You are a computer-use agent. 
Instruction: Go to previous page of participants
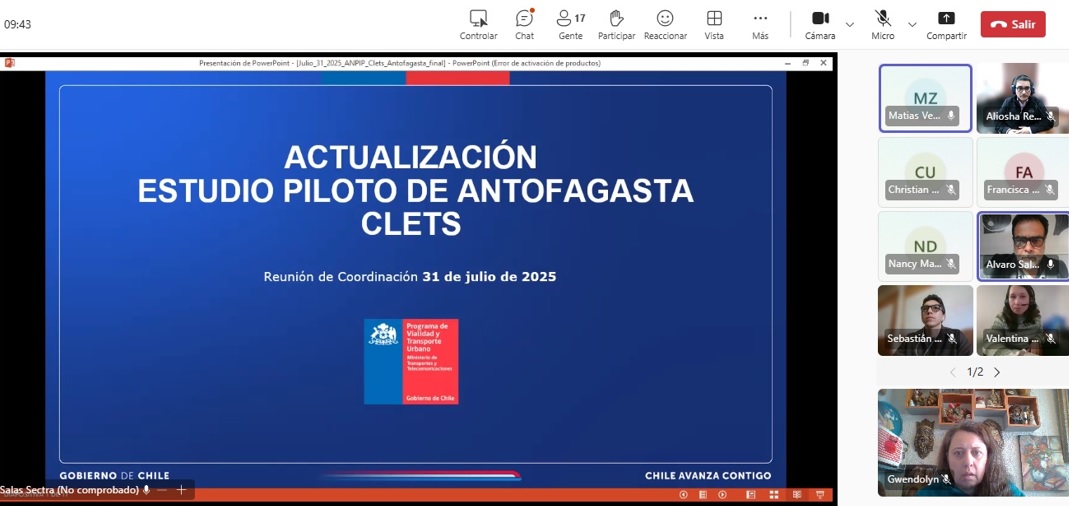click(x=953, y=372)
